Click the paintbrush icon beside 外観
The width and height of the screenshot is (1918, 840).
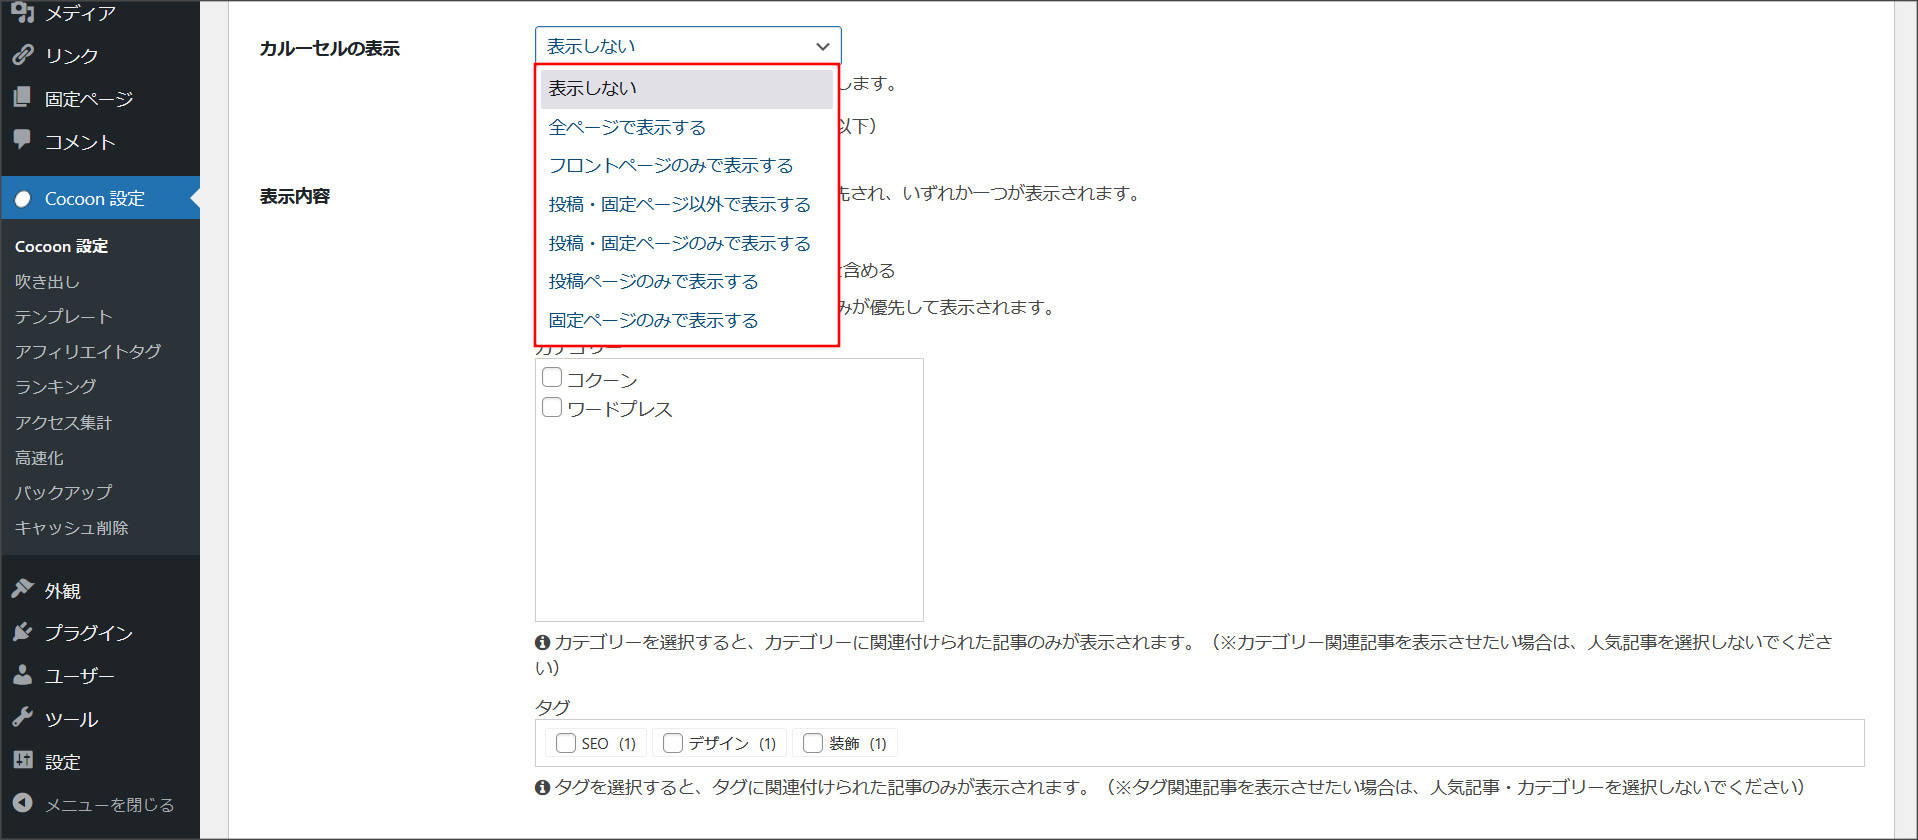pyautogui.click(x=23, y=589)
